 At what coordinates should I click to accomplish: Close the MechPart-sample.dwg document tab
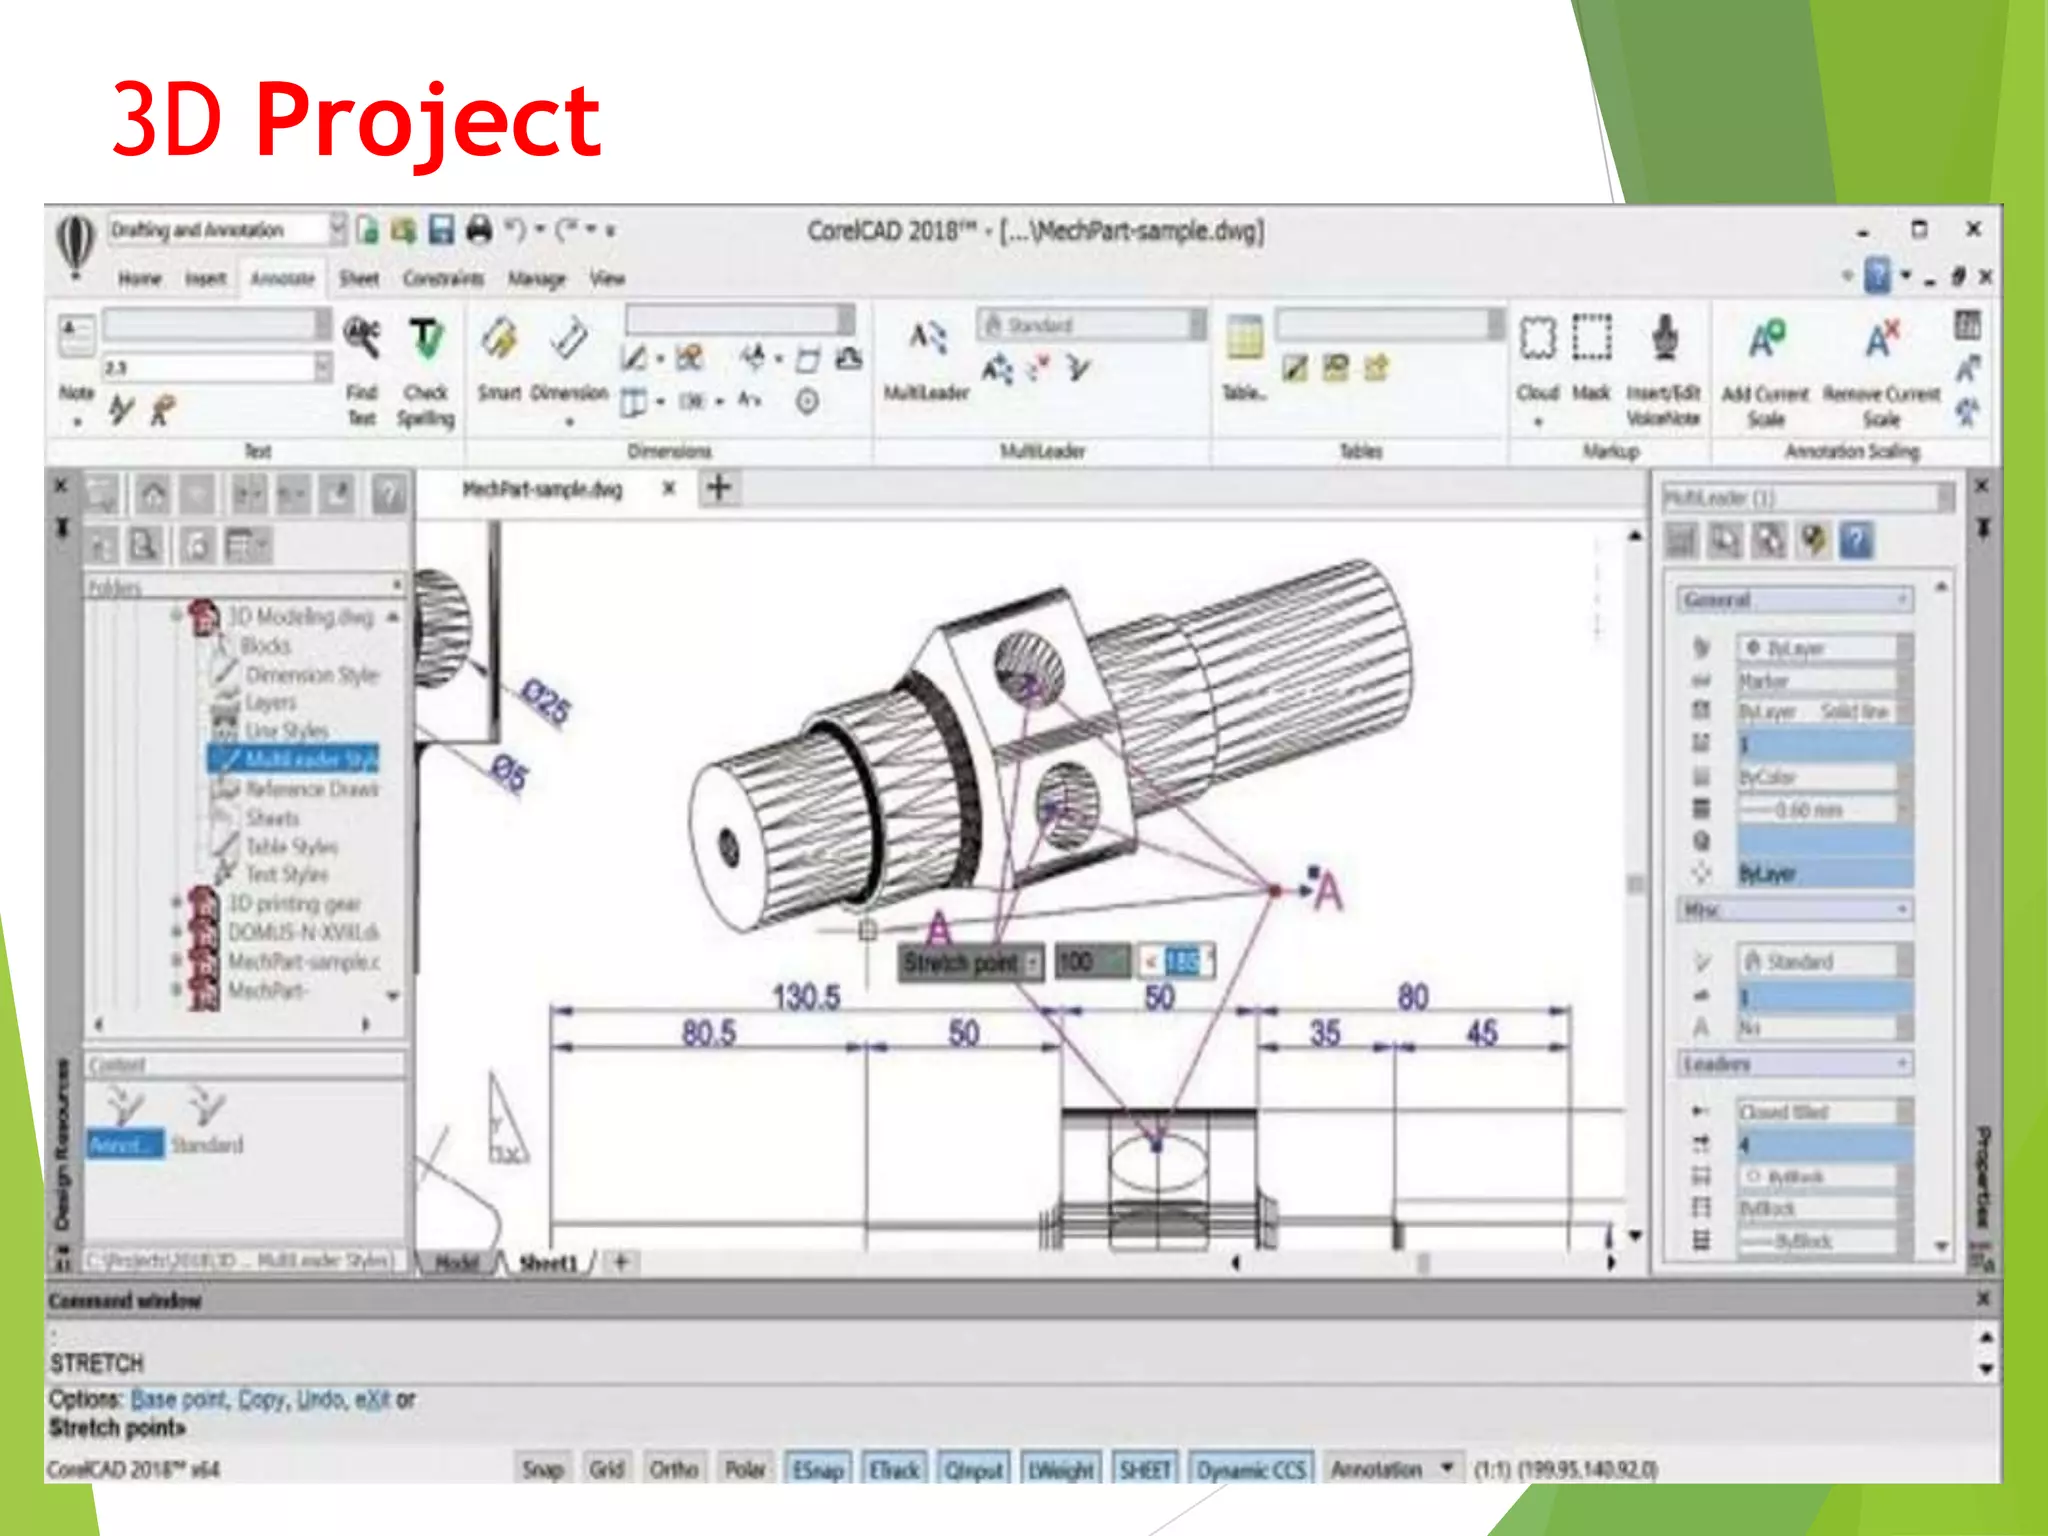tap(669, 488)
